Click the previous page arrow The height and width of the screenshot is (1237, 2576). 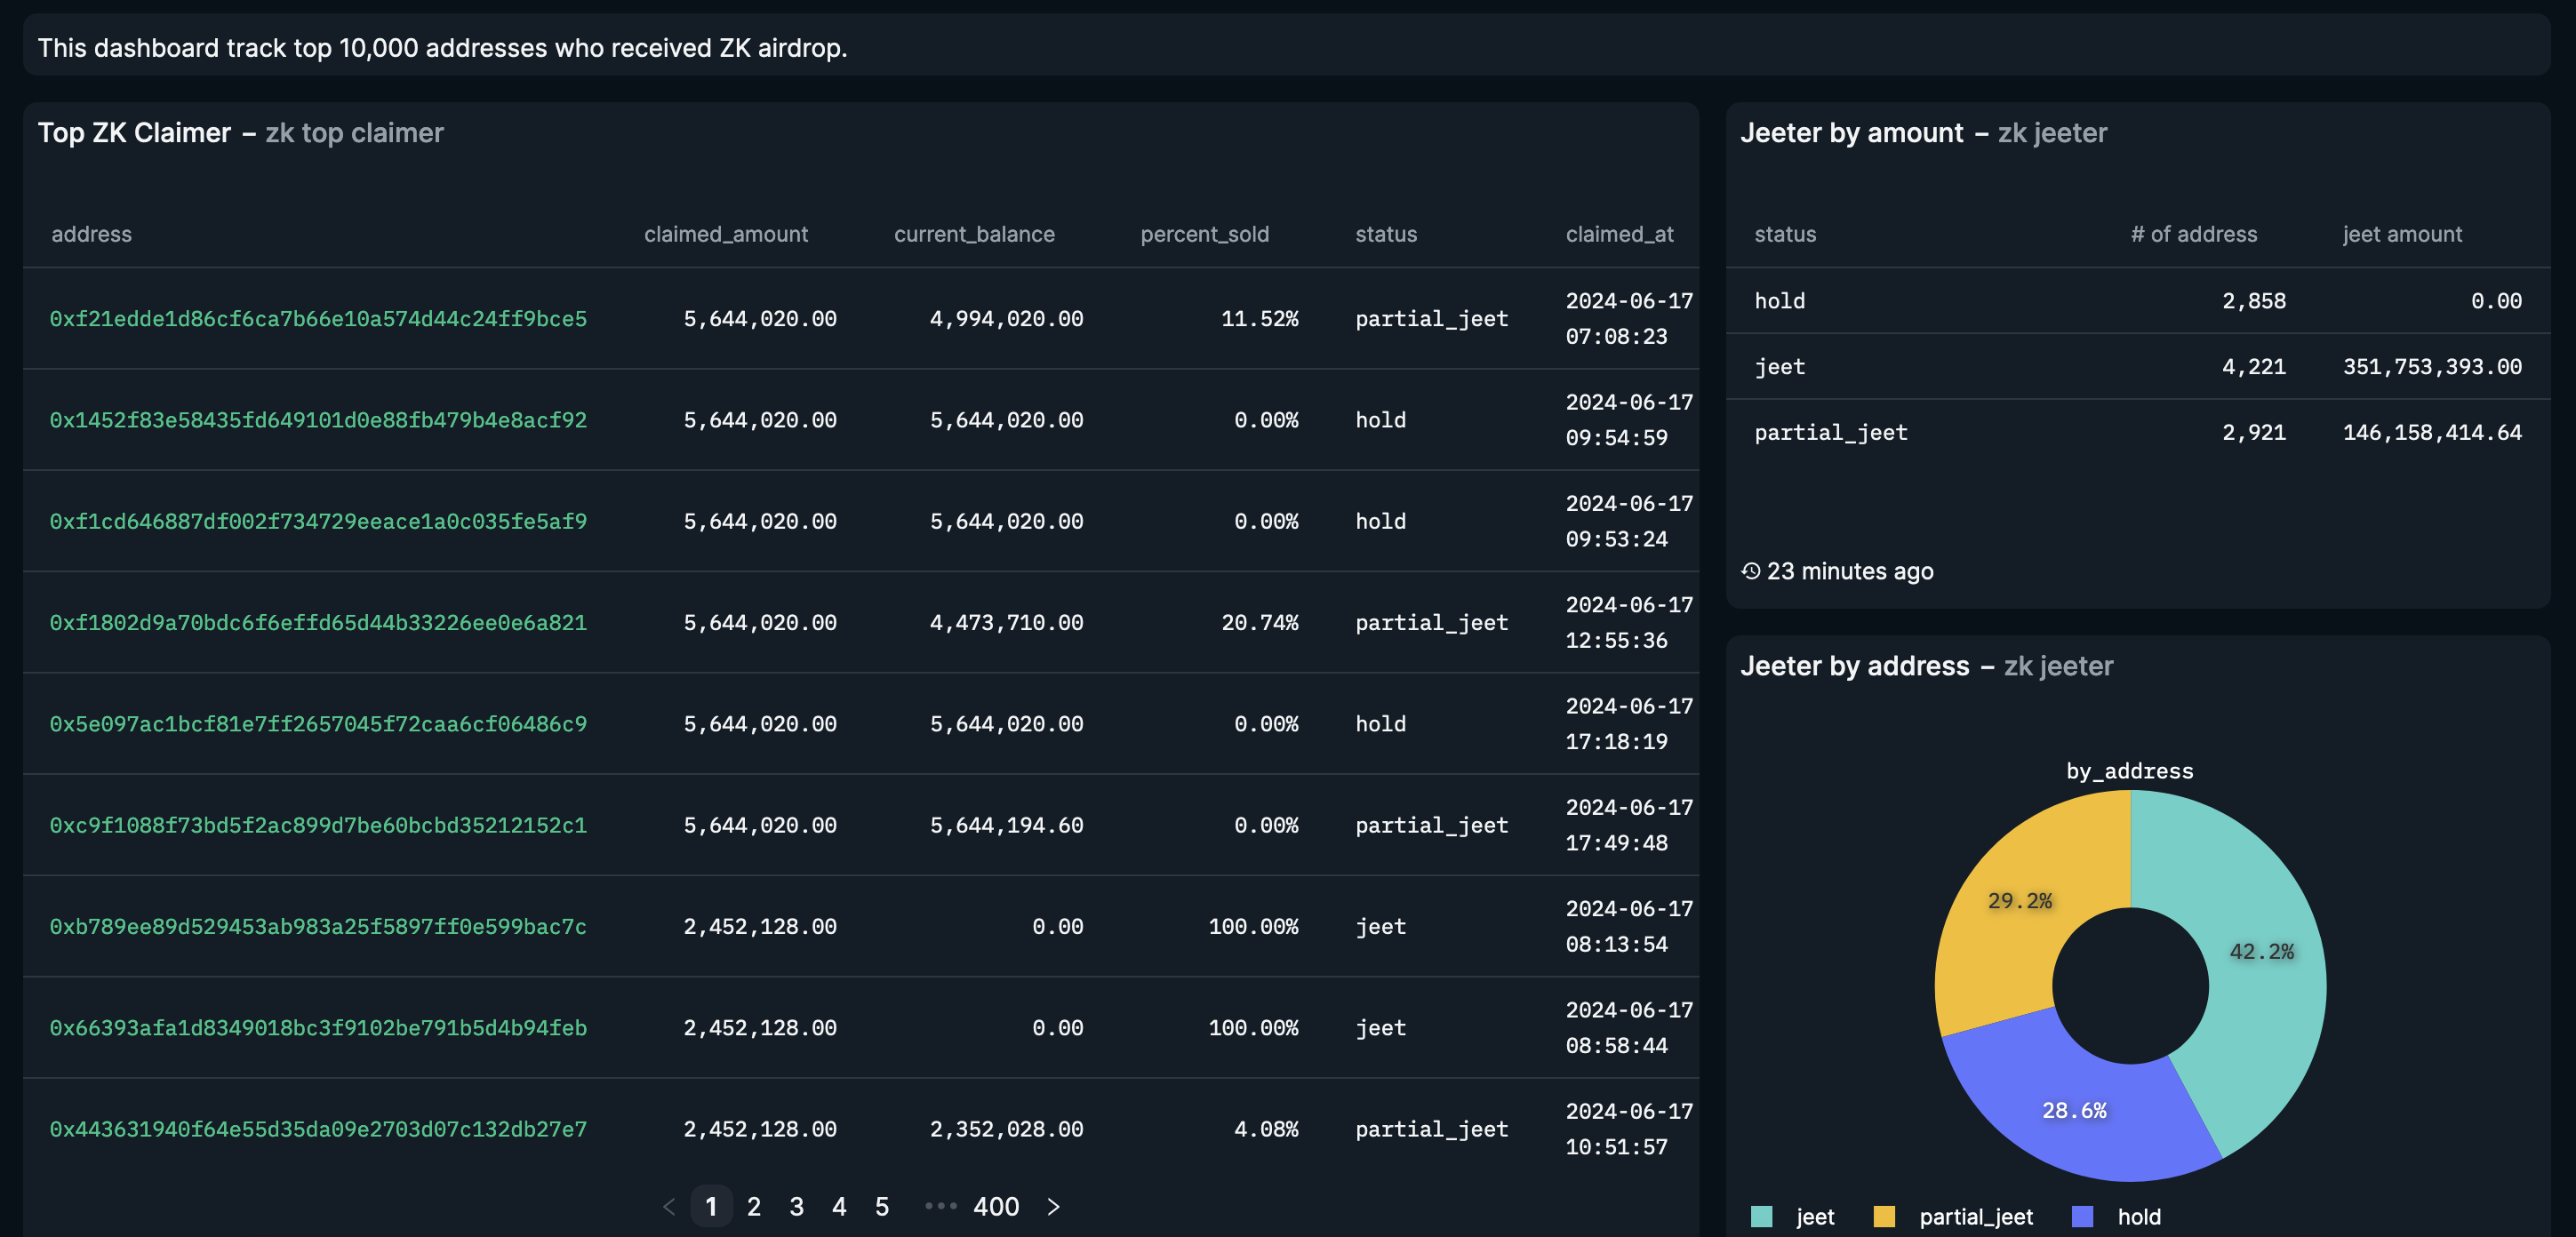[x=669, y=1207]
